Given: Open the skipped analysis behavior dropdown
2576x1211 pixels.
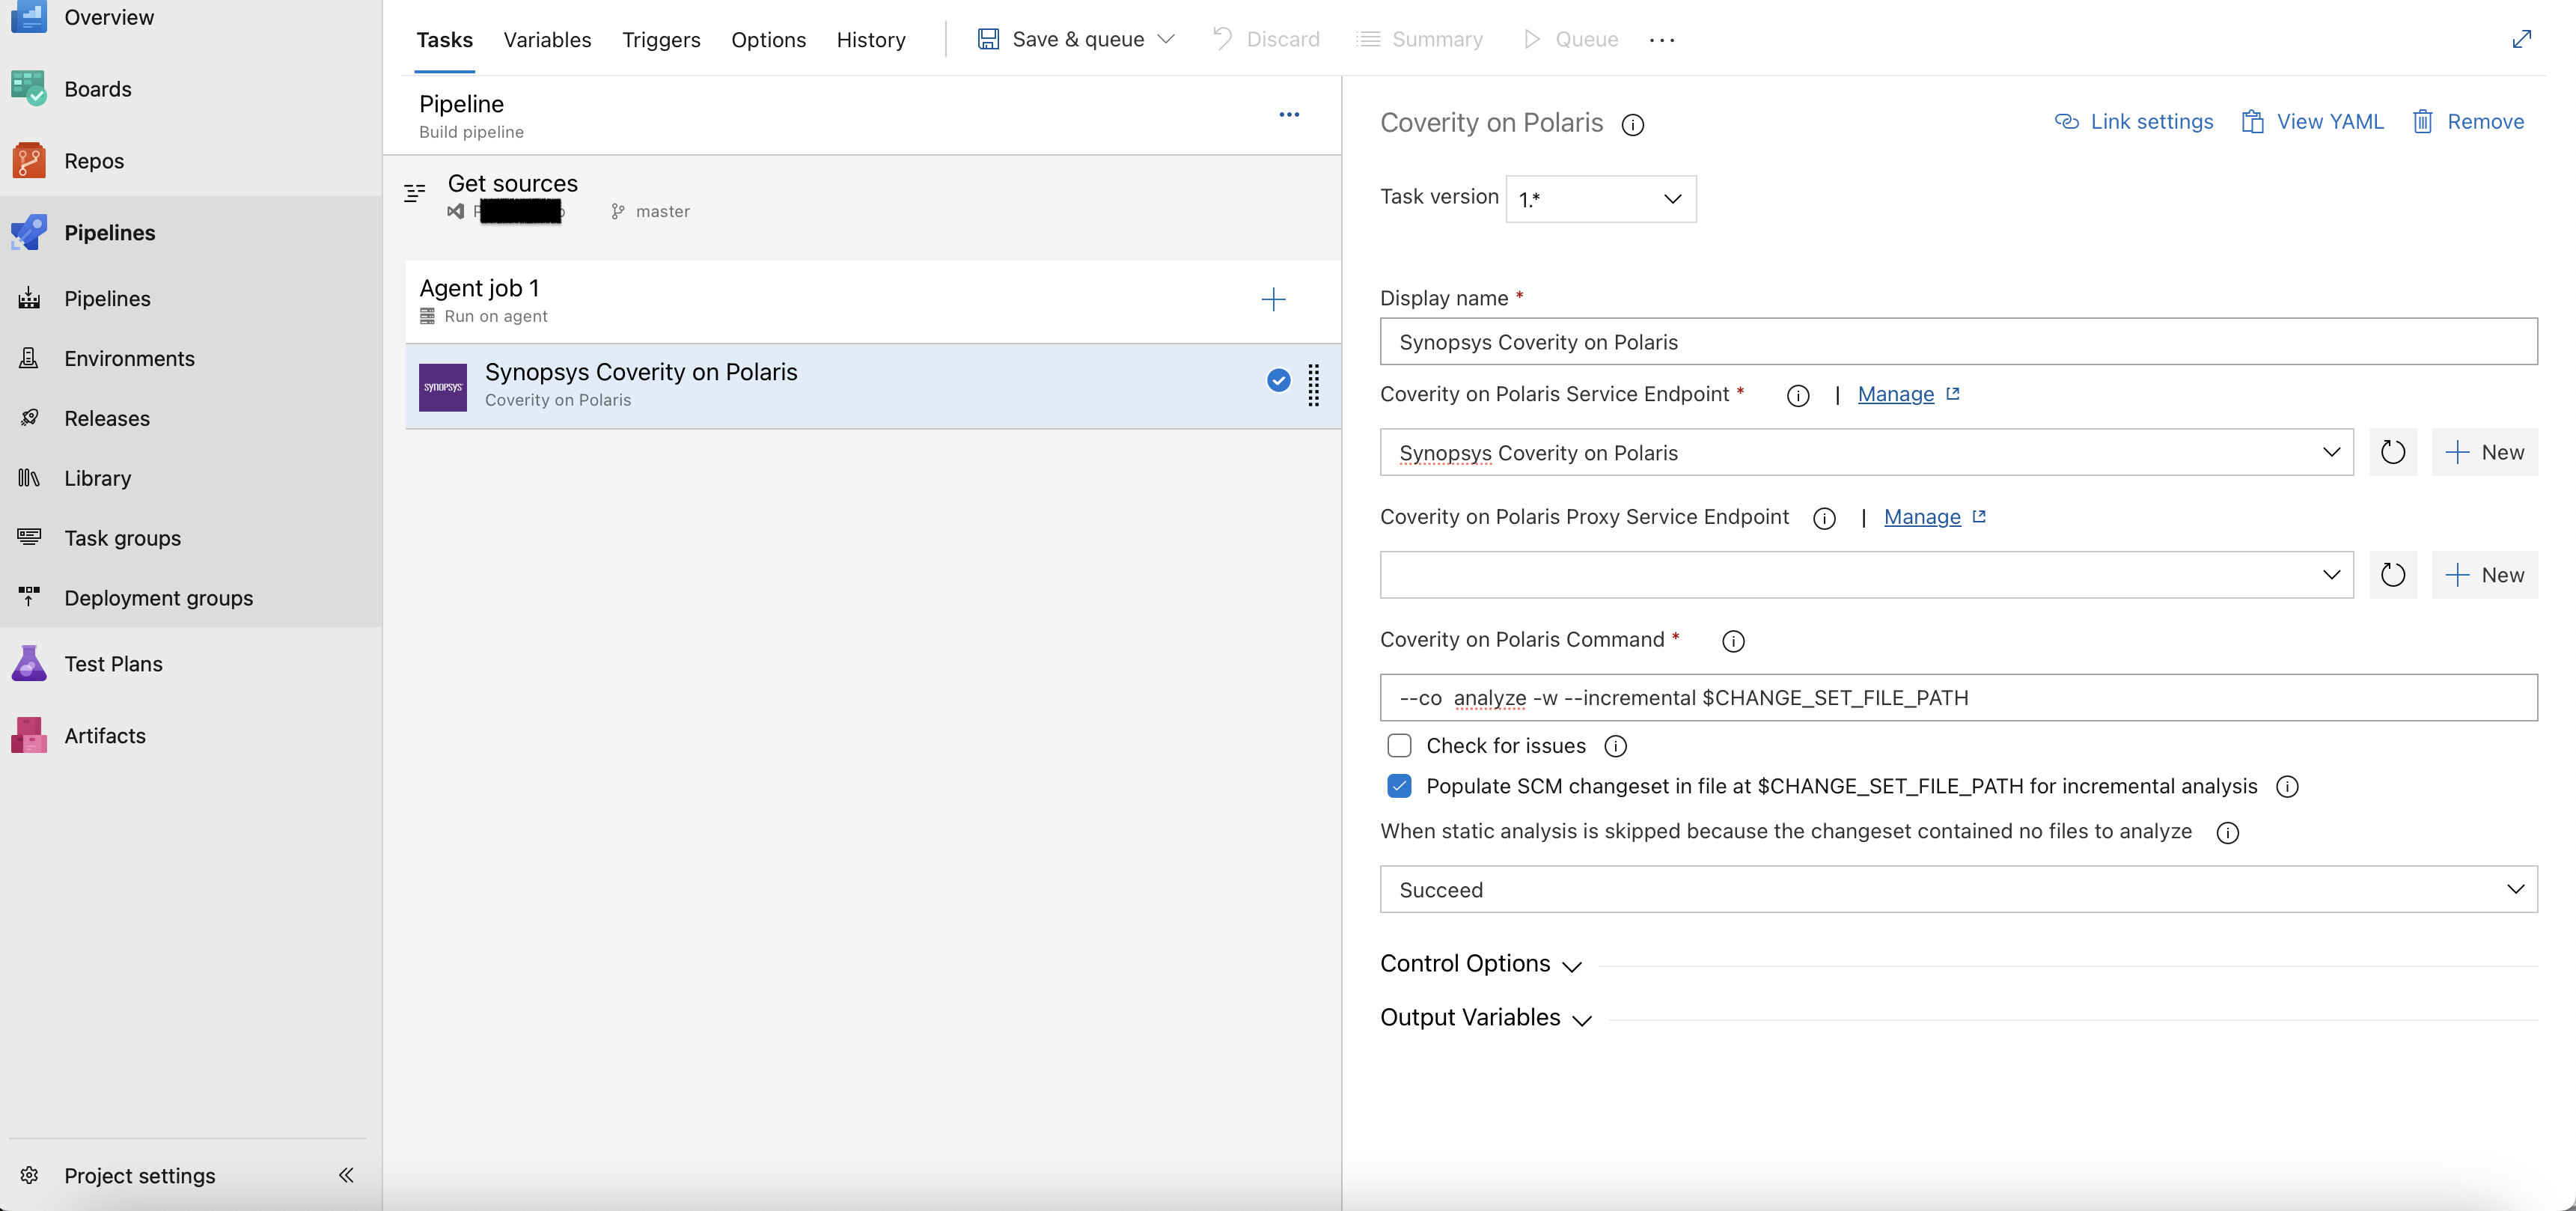Looking at the screenshot, I should 1959,889.
